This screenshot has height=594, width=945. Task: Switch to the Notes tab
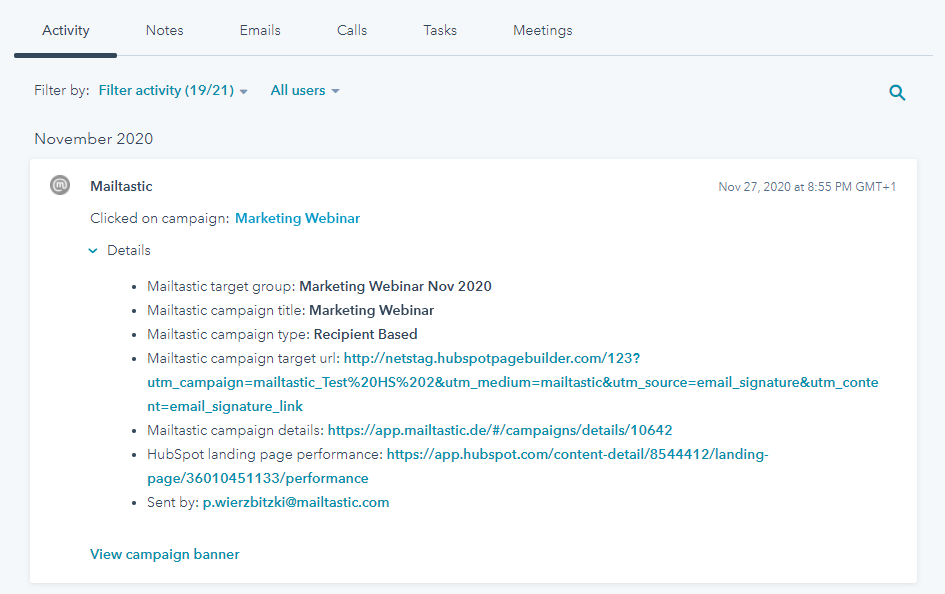(x=165, y=30)
